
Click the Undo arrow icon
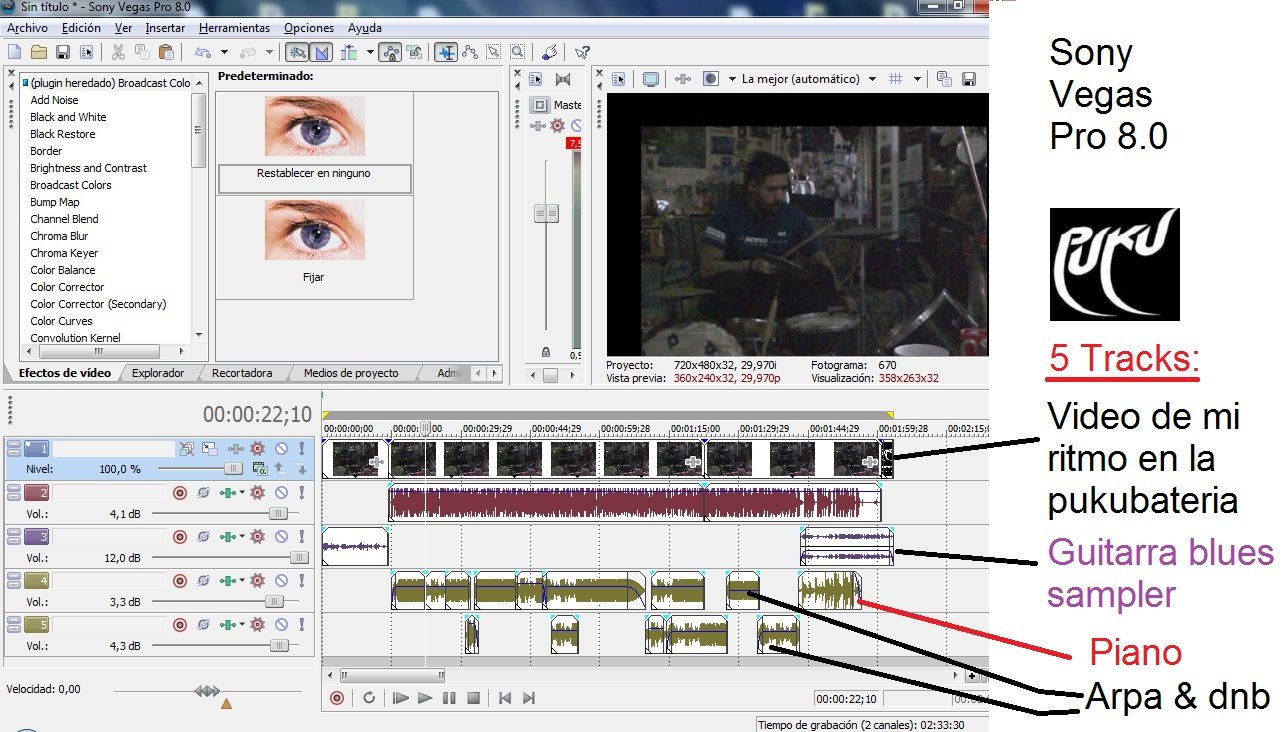click(x=203, y=52)
